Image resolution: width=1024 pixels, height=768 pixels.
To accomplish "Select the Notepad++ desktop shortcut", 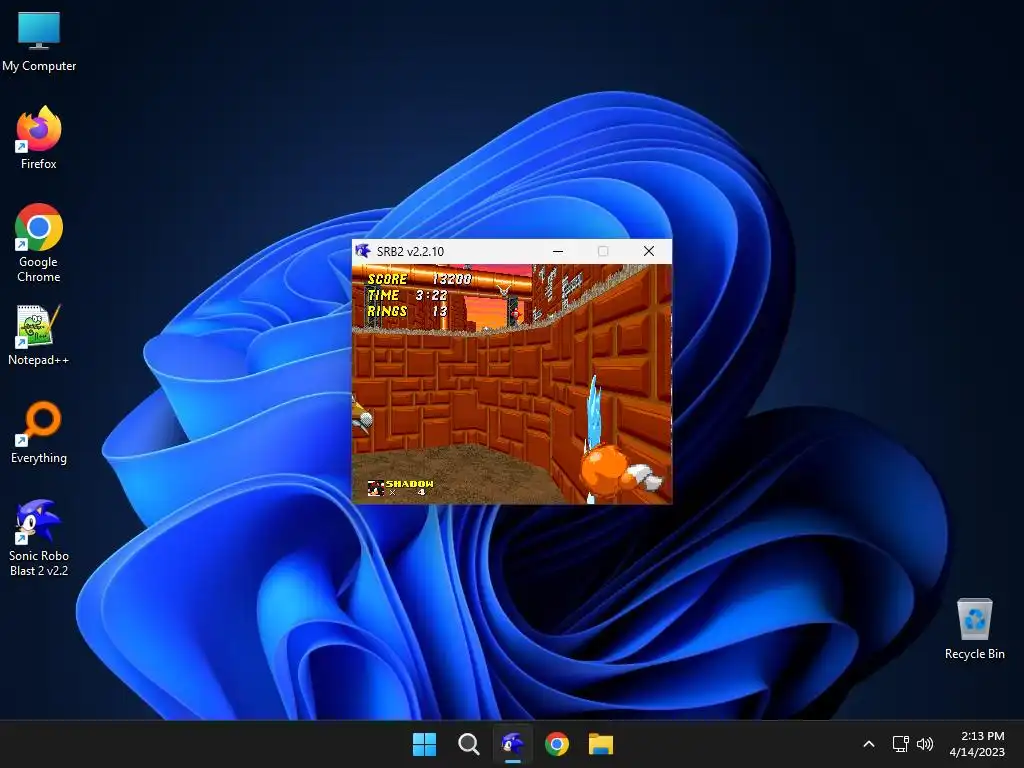I will click(x=39, y=335).
